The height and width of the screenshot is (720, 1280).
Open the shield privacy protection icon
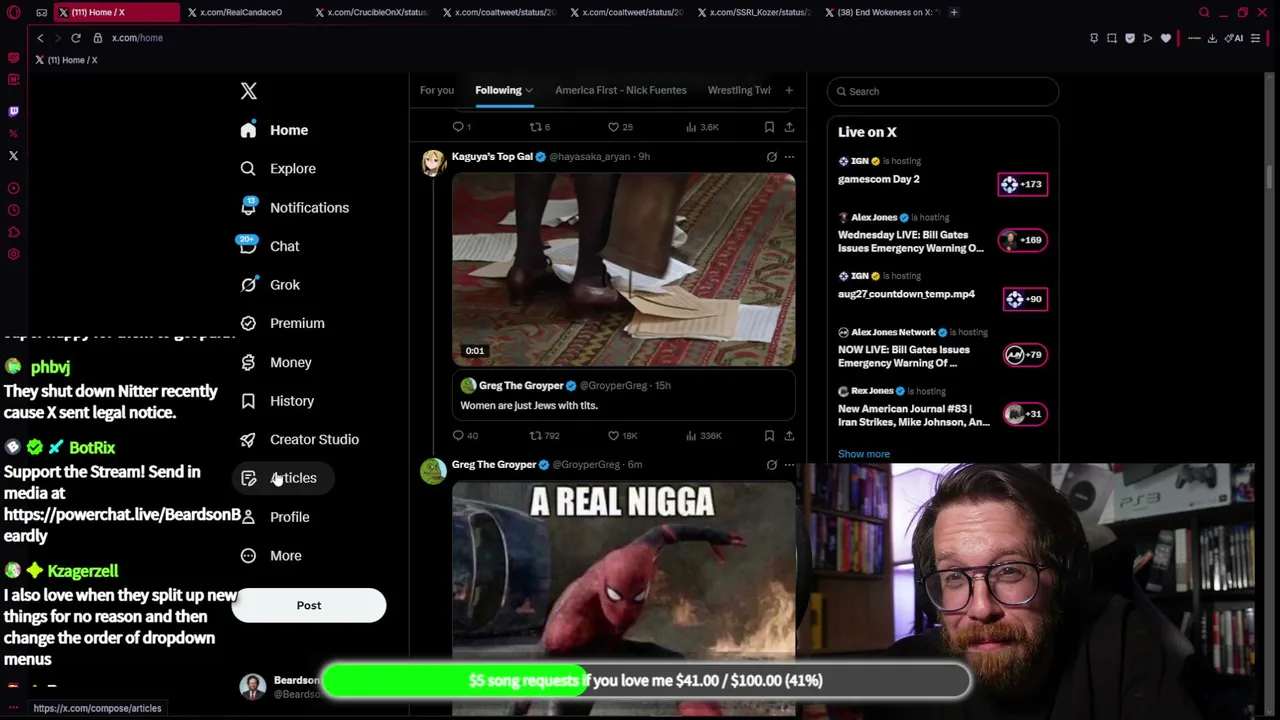(x=1130, y=38)
